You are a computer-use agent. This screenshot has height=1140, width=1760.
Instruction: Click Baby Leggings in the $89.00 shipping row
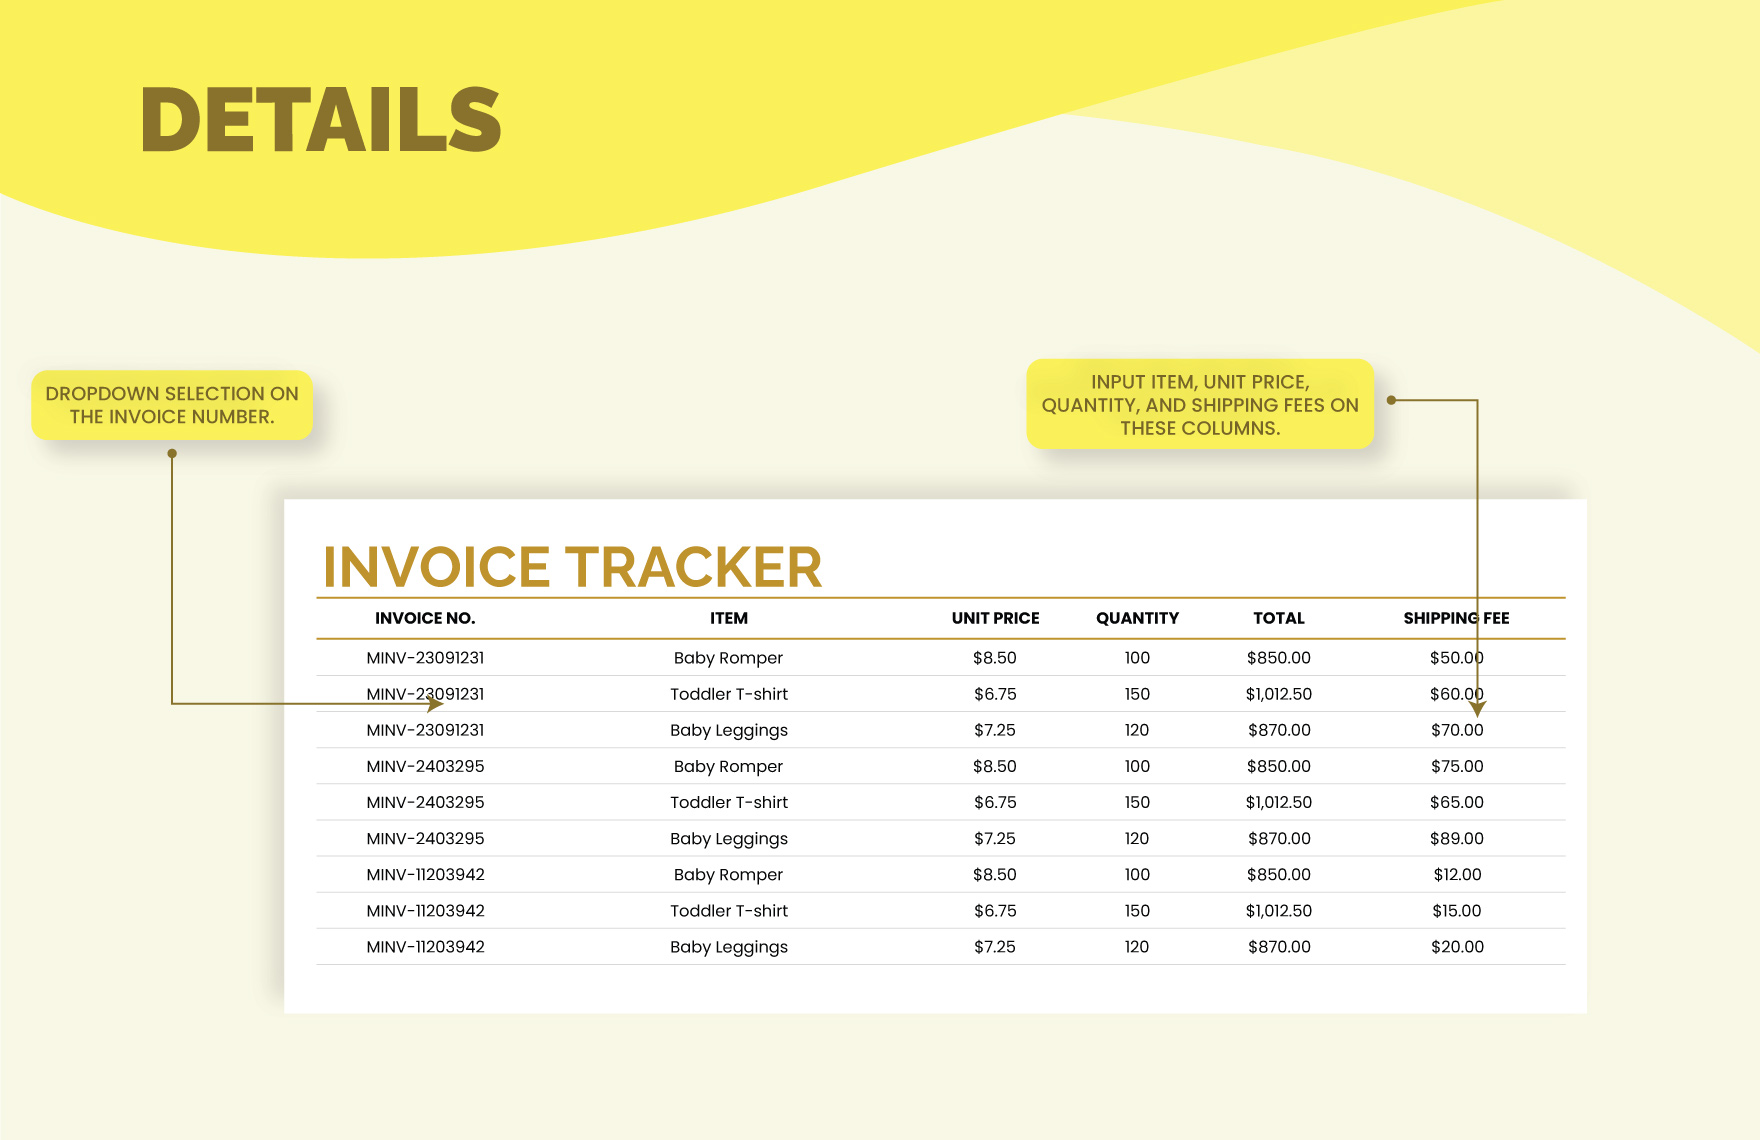point(729,839)
